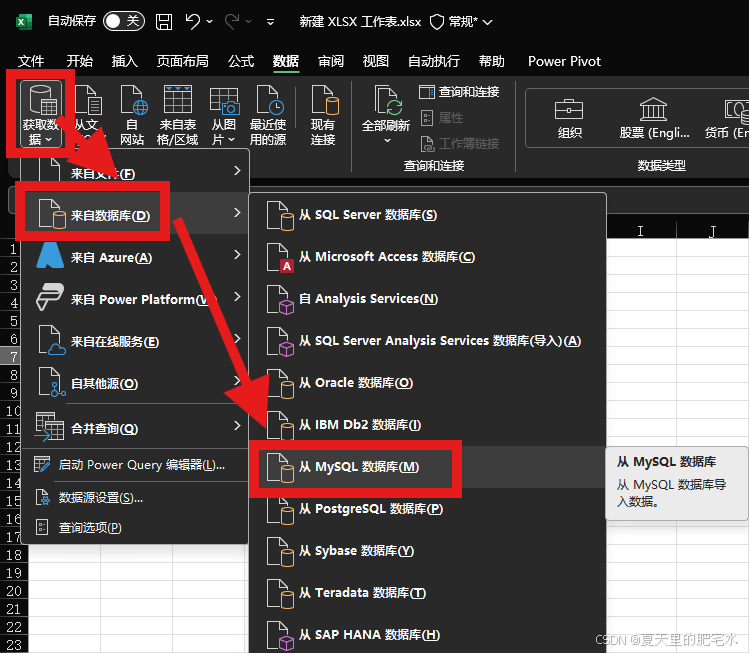749x653 pixels.
Task: Switch to the 视图 tab
Action: click(375, 61)
